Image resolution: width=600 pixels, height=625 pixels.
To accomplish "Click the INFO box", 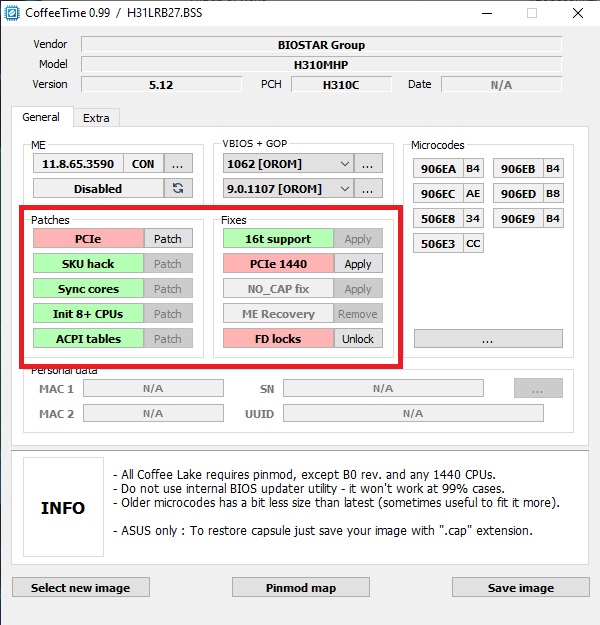I will tap(63, 507).
